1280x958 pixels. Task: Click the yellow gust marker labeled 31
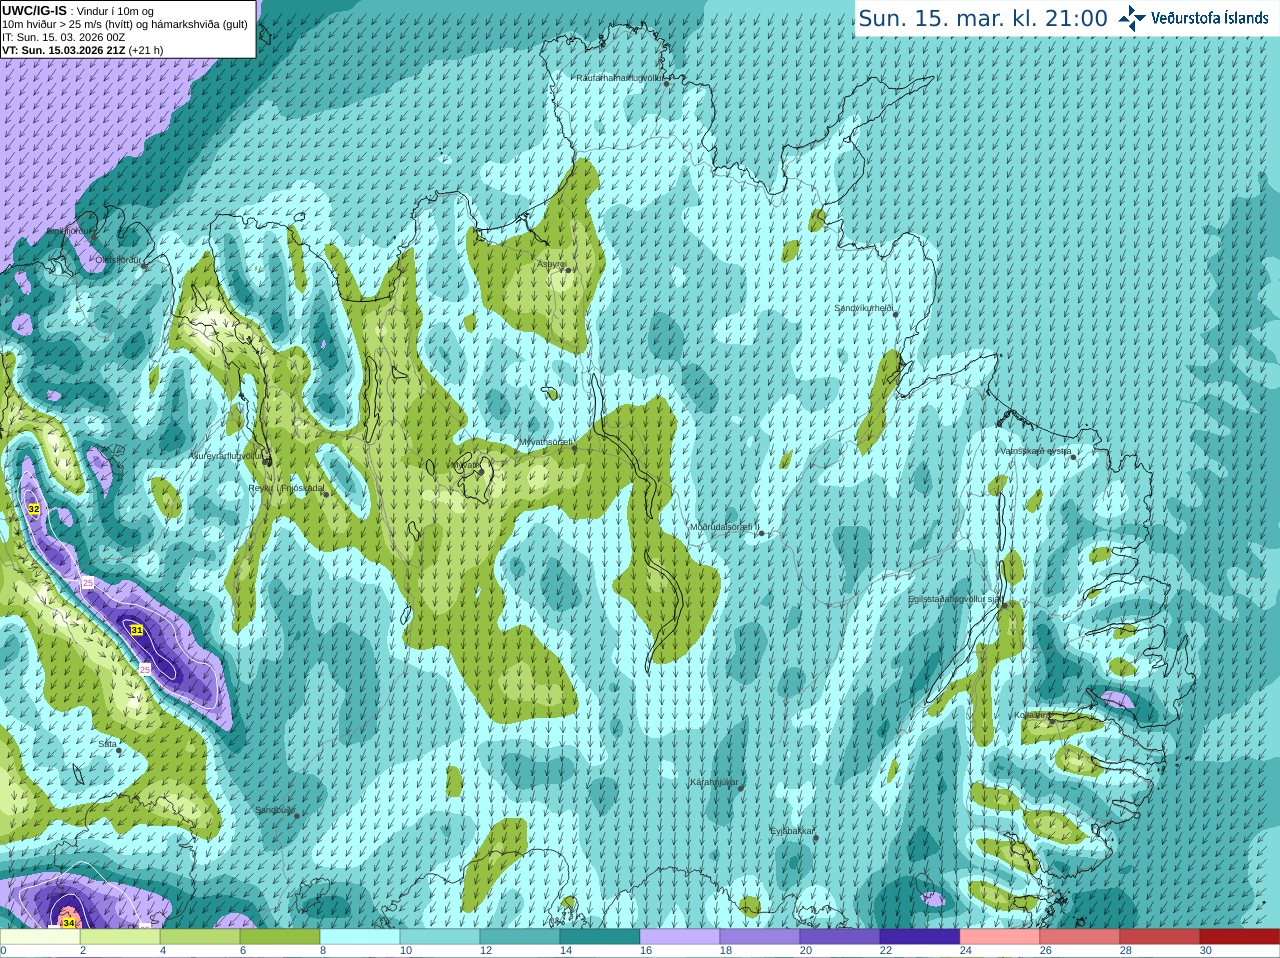tap(137, 630)
